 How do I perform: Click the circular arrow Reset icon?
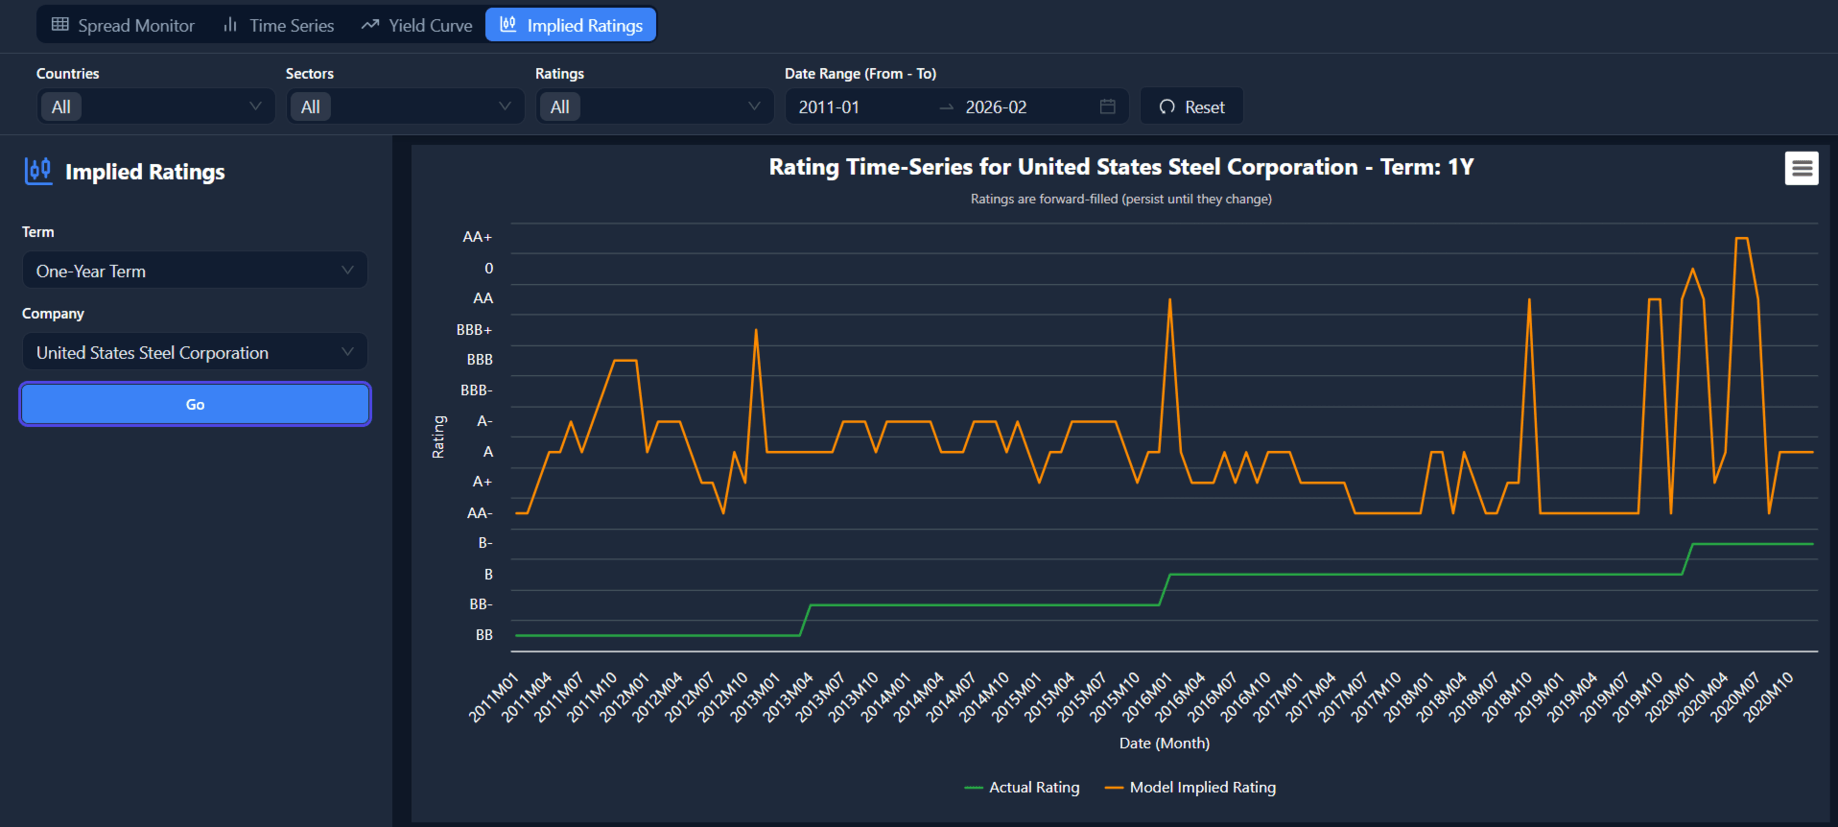click(x=1167, y=107)
